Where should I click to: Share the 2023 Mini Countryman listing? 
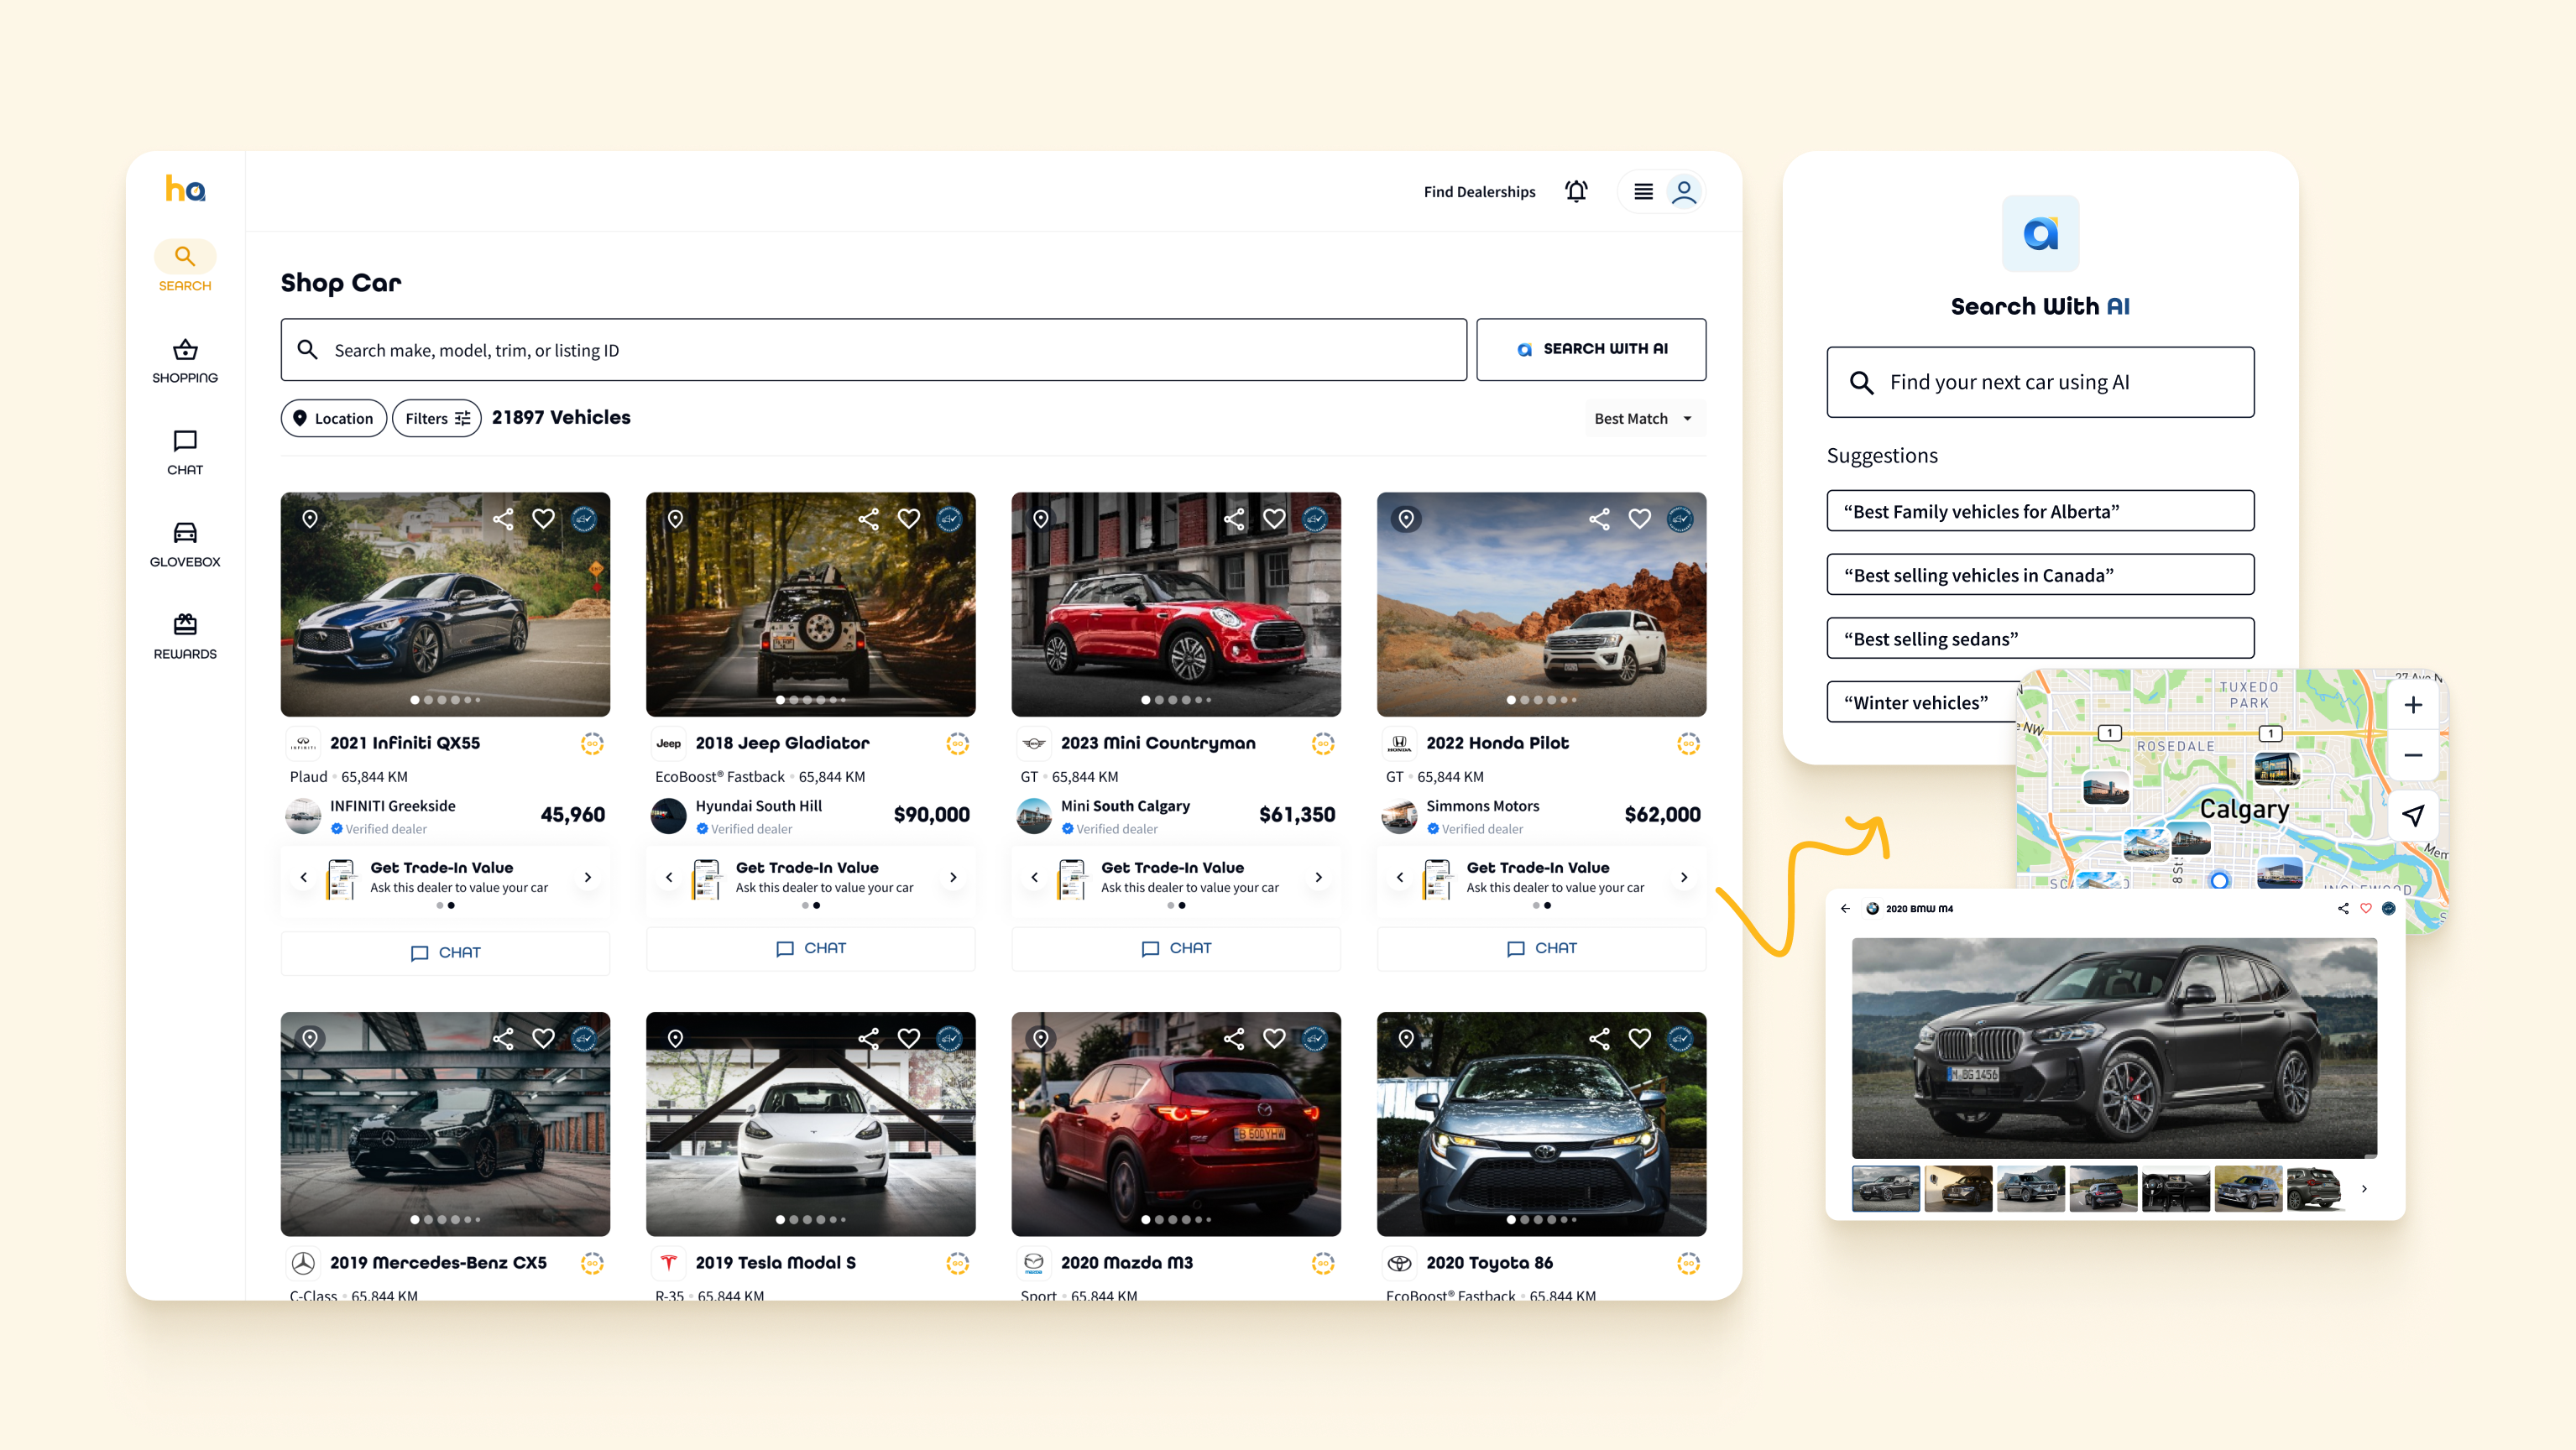coord(1234,518)
